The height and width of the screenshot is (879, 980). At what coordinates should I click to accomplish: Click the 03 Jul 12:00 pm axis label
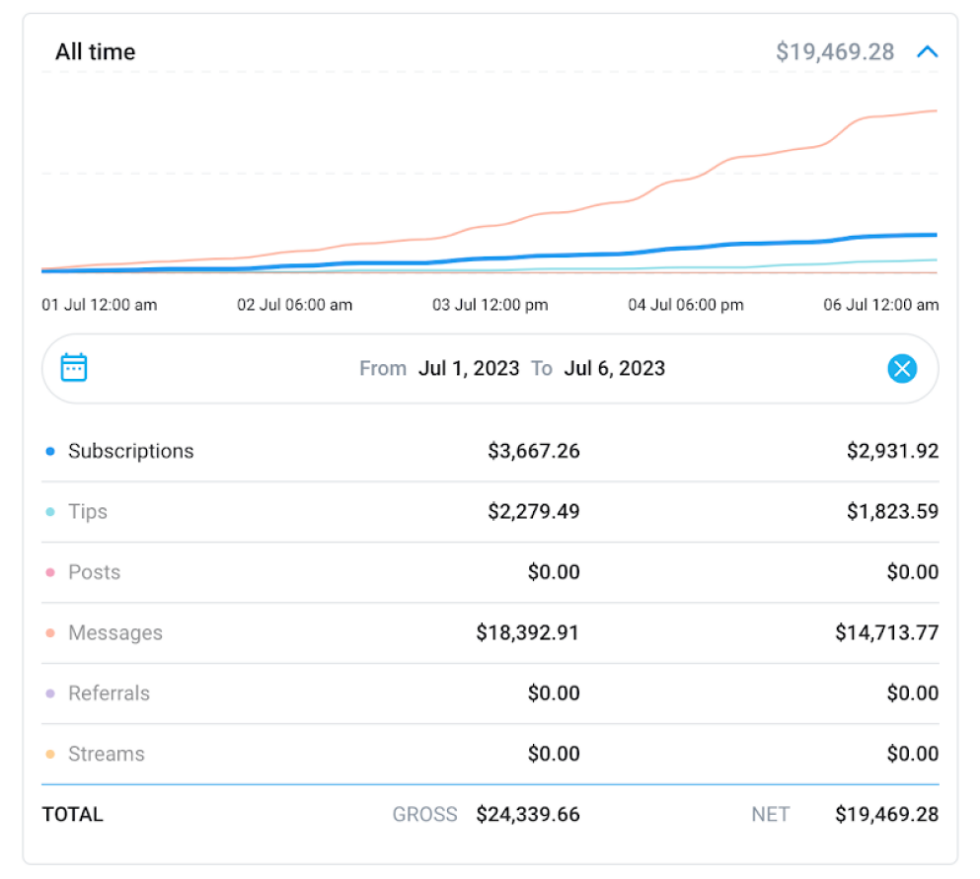tap(490, 305)
